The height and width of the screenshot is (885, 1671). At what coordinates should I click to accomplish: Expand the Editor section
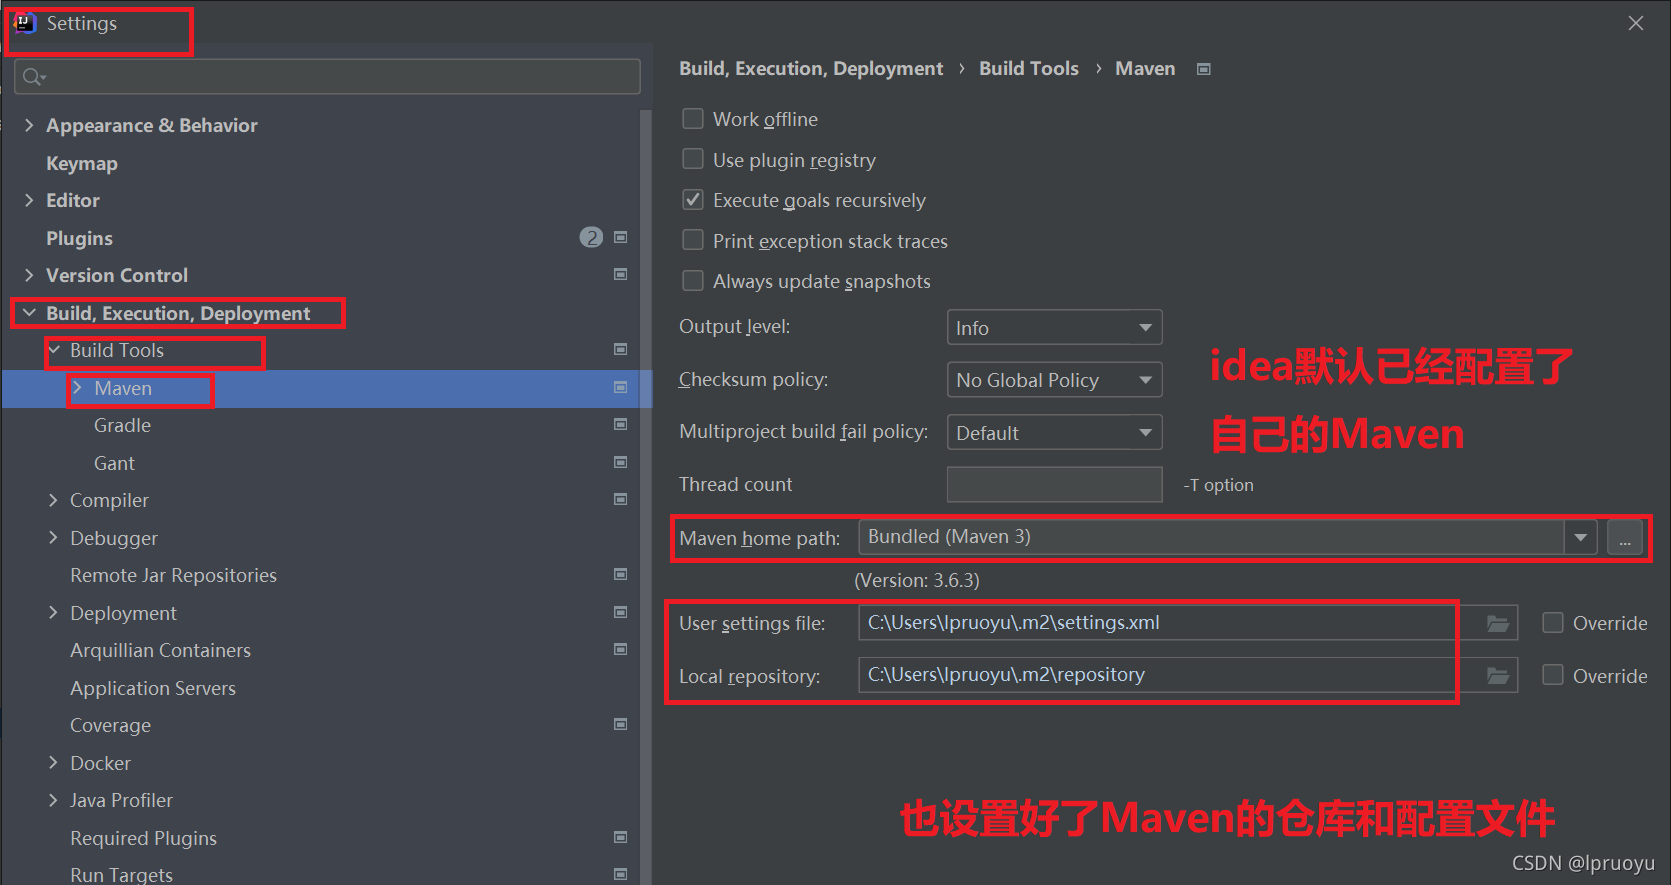pyautogui.click(x=29, y=200)
